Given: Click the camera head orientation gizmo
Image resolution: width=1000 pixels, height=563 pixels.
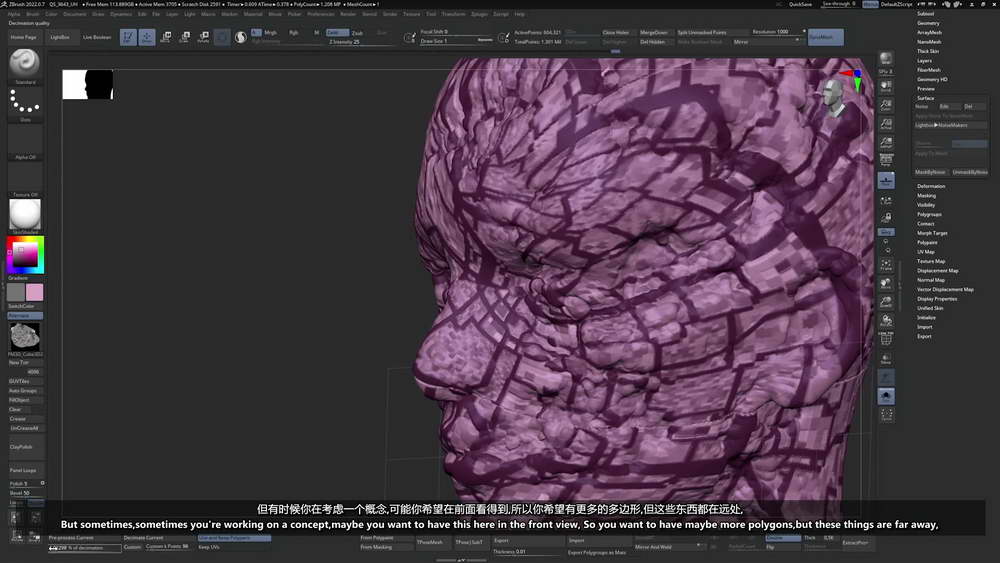Looking at the screenshot, I should (x=834, y=98).
